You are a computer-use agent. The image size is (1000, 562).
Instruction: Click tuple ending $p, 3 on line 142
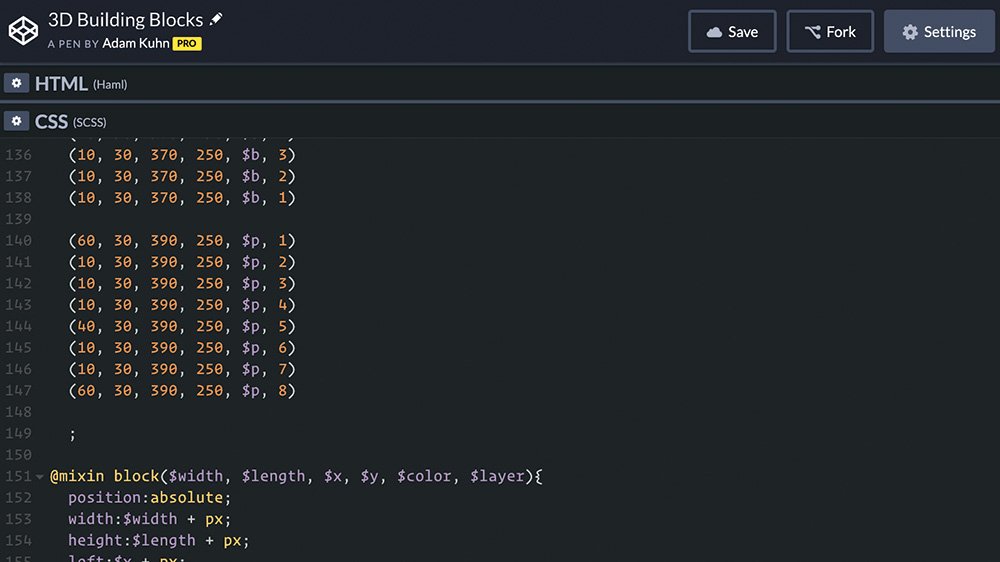point(182,283)
